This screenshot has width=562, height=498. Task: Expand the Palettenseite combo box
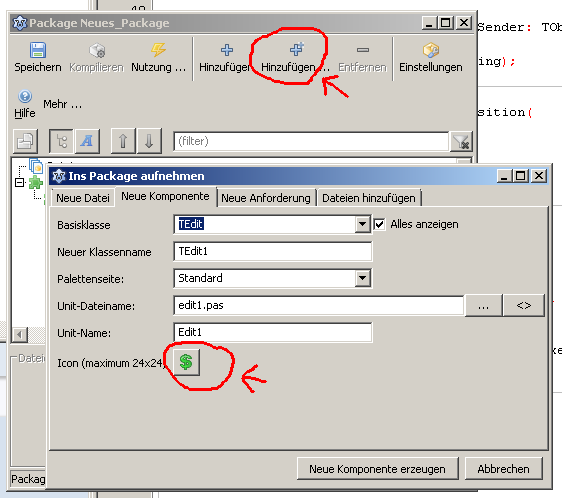coord(362,278)
